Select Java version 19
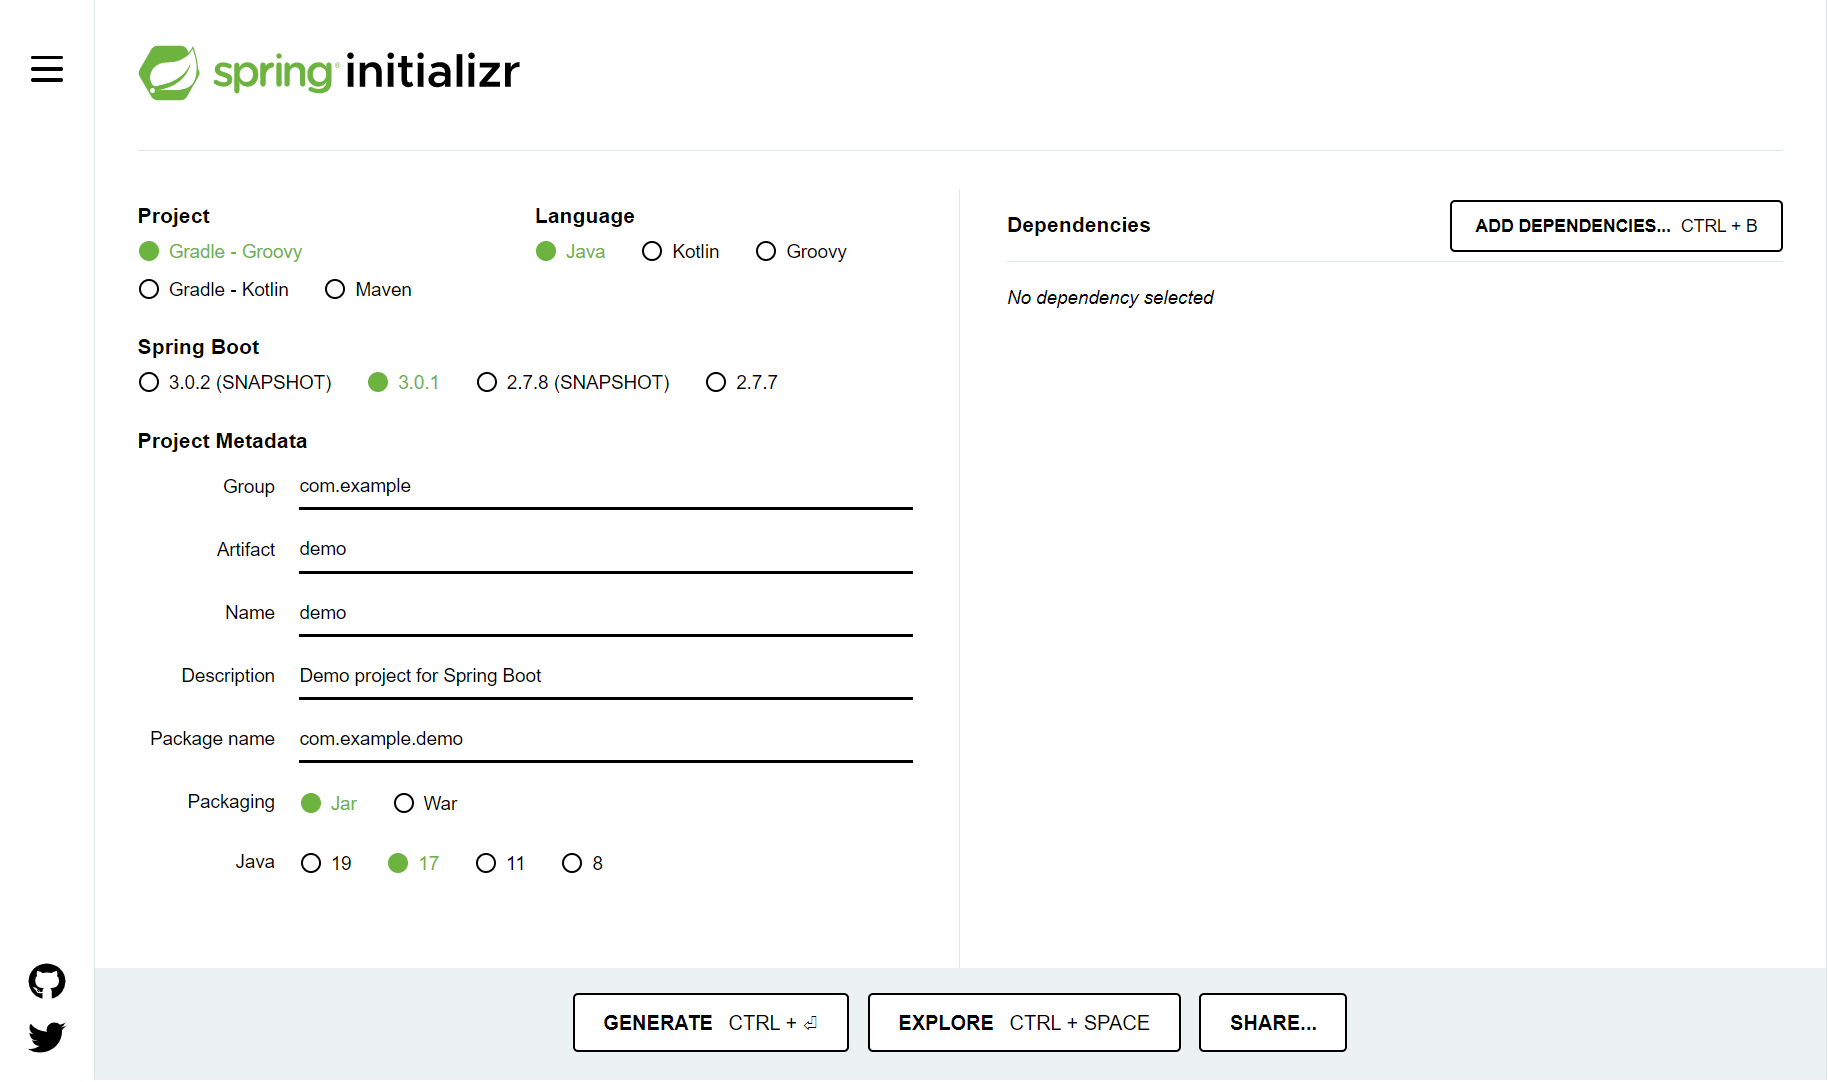 click(326, 863)
